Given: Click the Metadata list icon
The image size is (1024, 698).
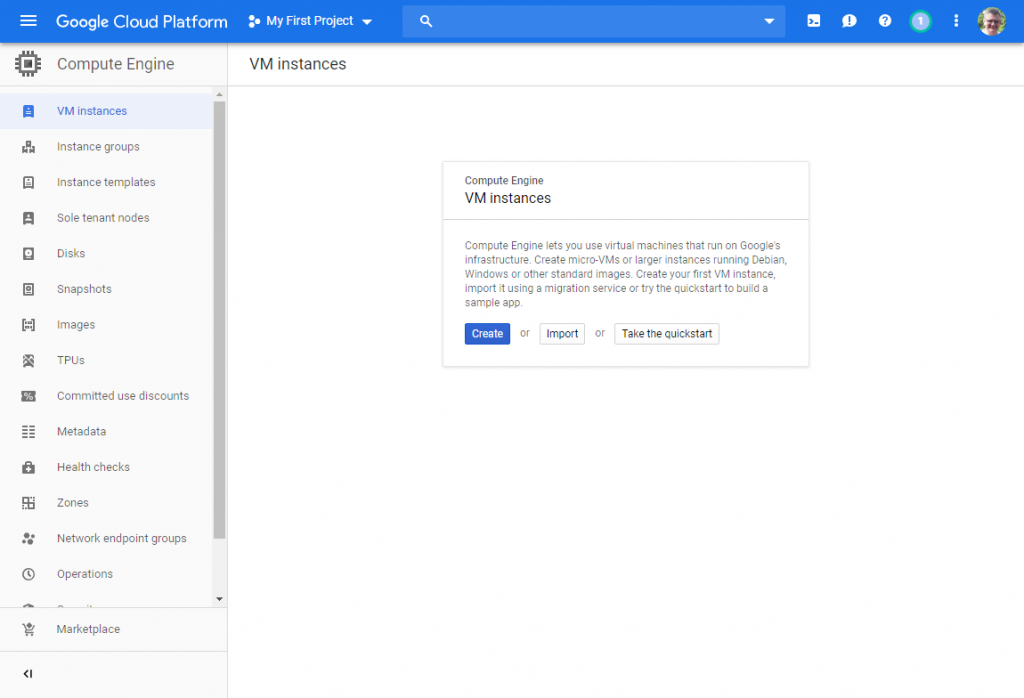Looking at the screenshot, I should pos(28,432).
